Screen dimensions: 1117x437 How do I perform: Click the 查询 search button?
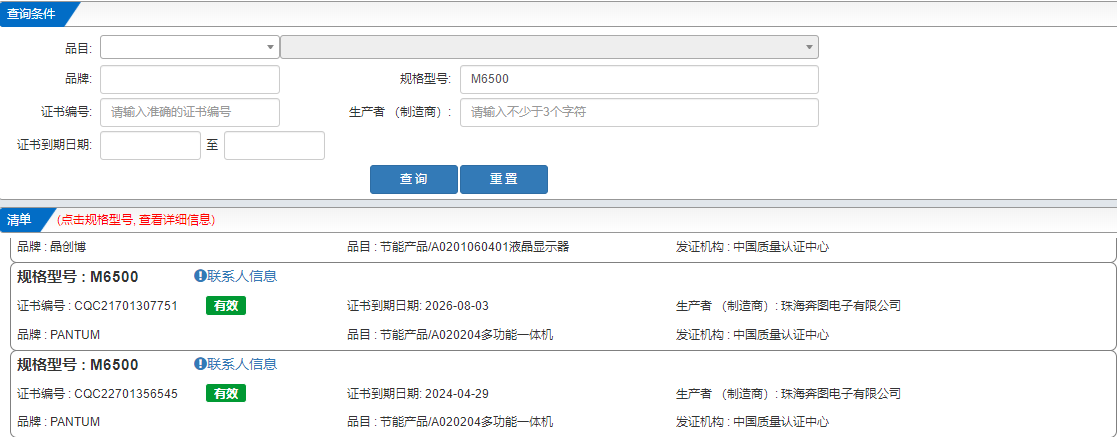(413, 179)
